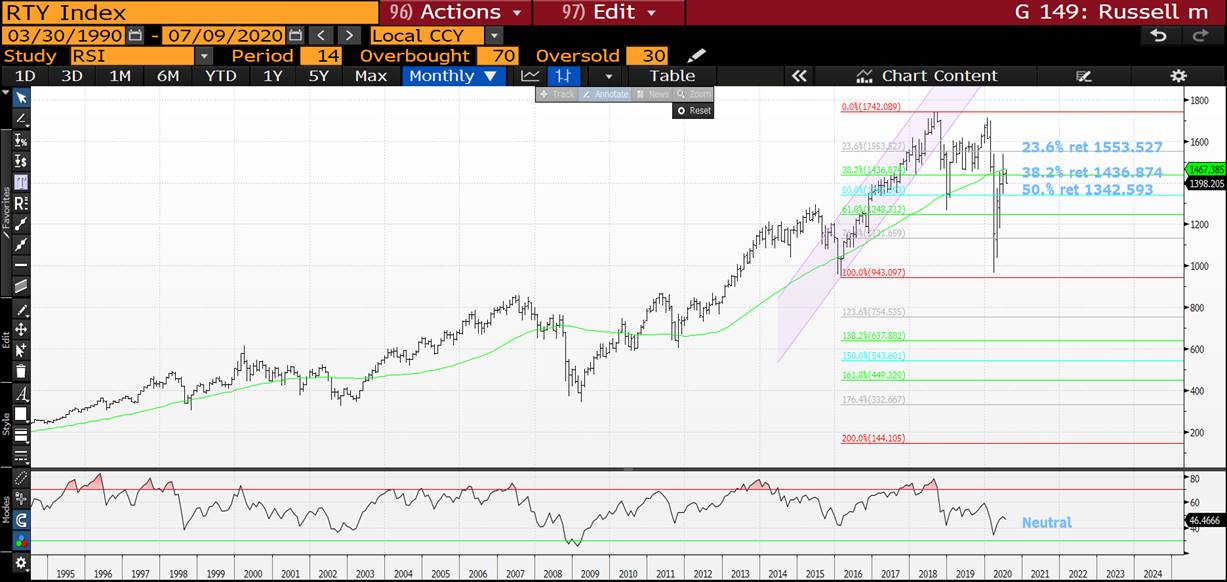This screenshot has height=582, width=1227.
Task: Open the Local CCY currency dropdown
Action: pyautogui.click(x=493, y=35)
